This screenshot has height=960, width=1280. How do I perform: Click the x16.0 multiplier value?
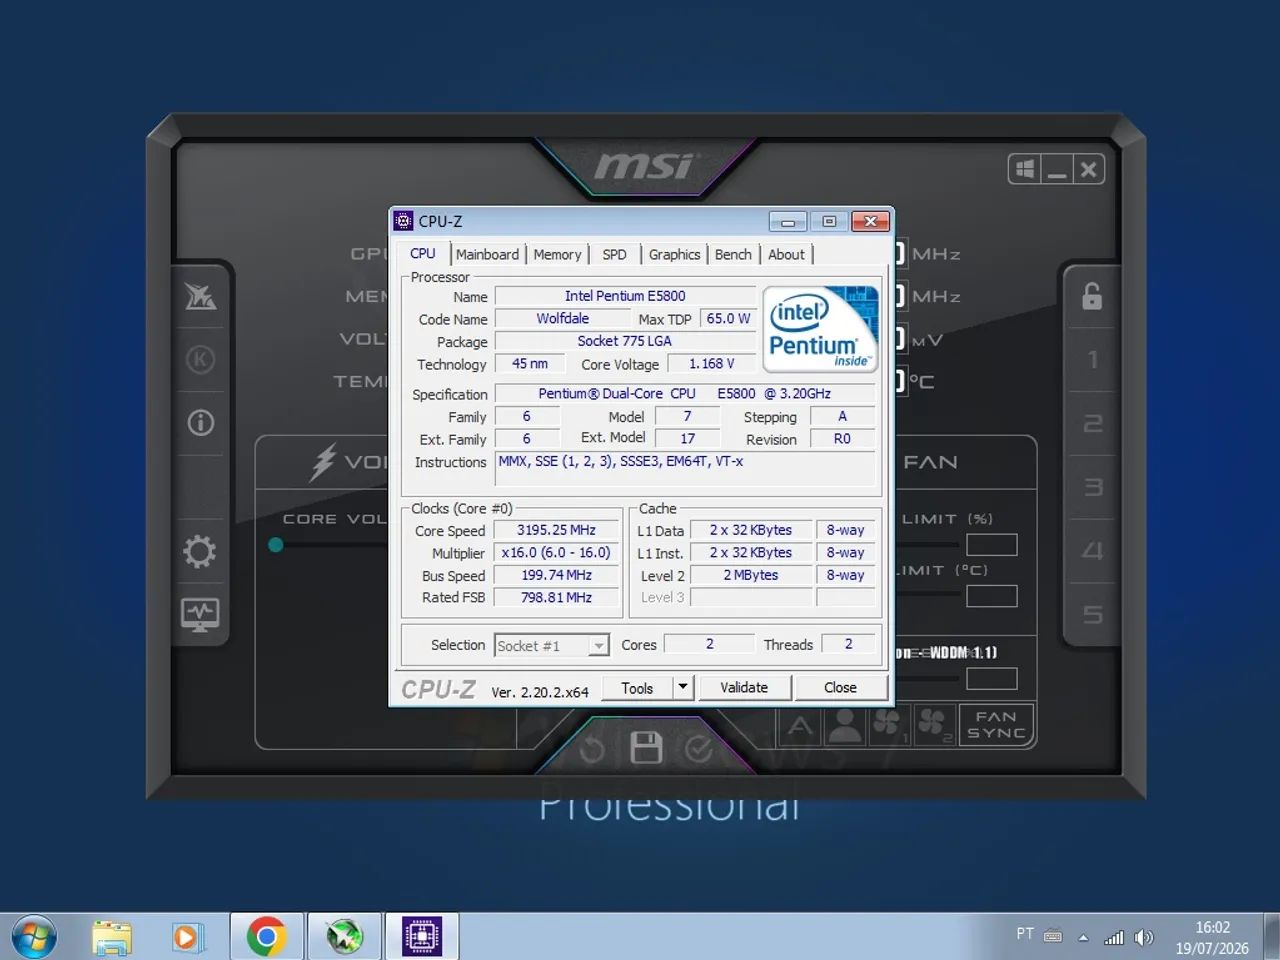[556, 553]
